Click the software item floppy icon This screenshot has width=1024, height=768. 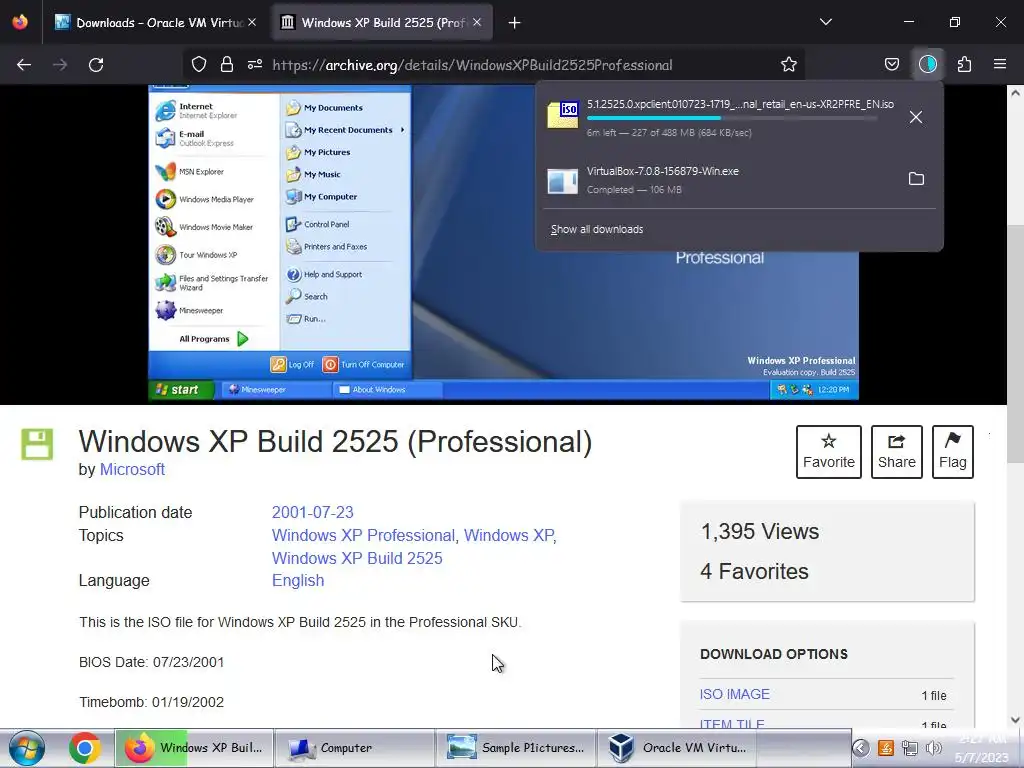37,444
